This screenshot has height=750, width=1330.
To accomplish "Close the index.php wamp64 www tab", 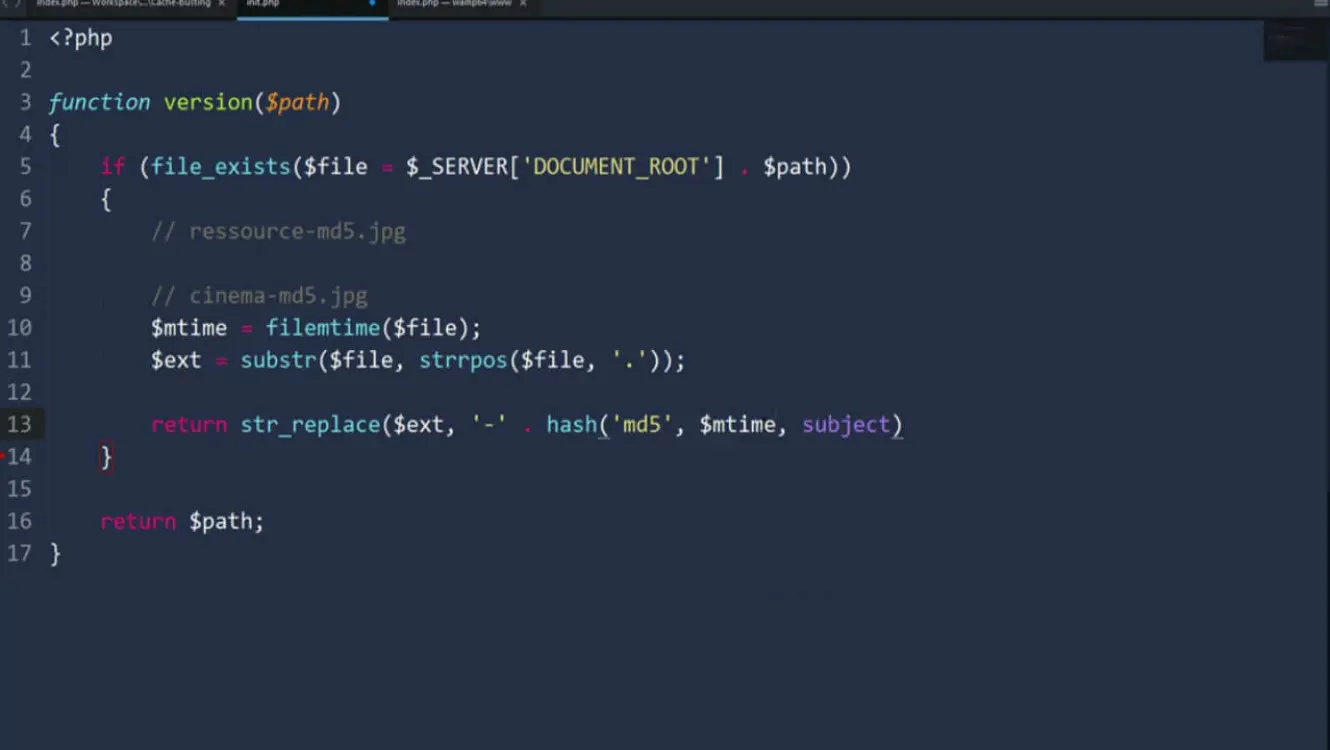I will tap(522, 4).
